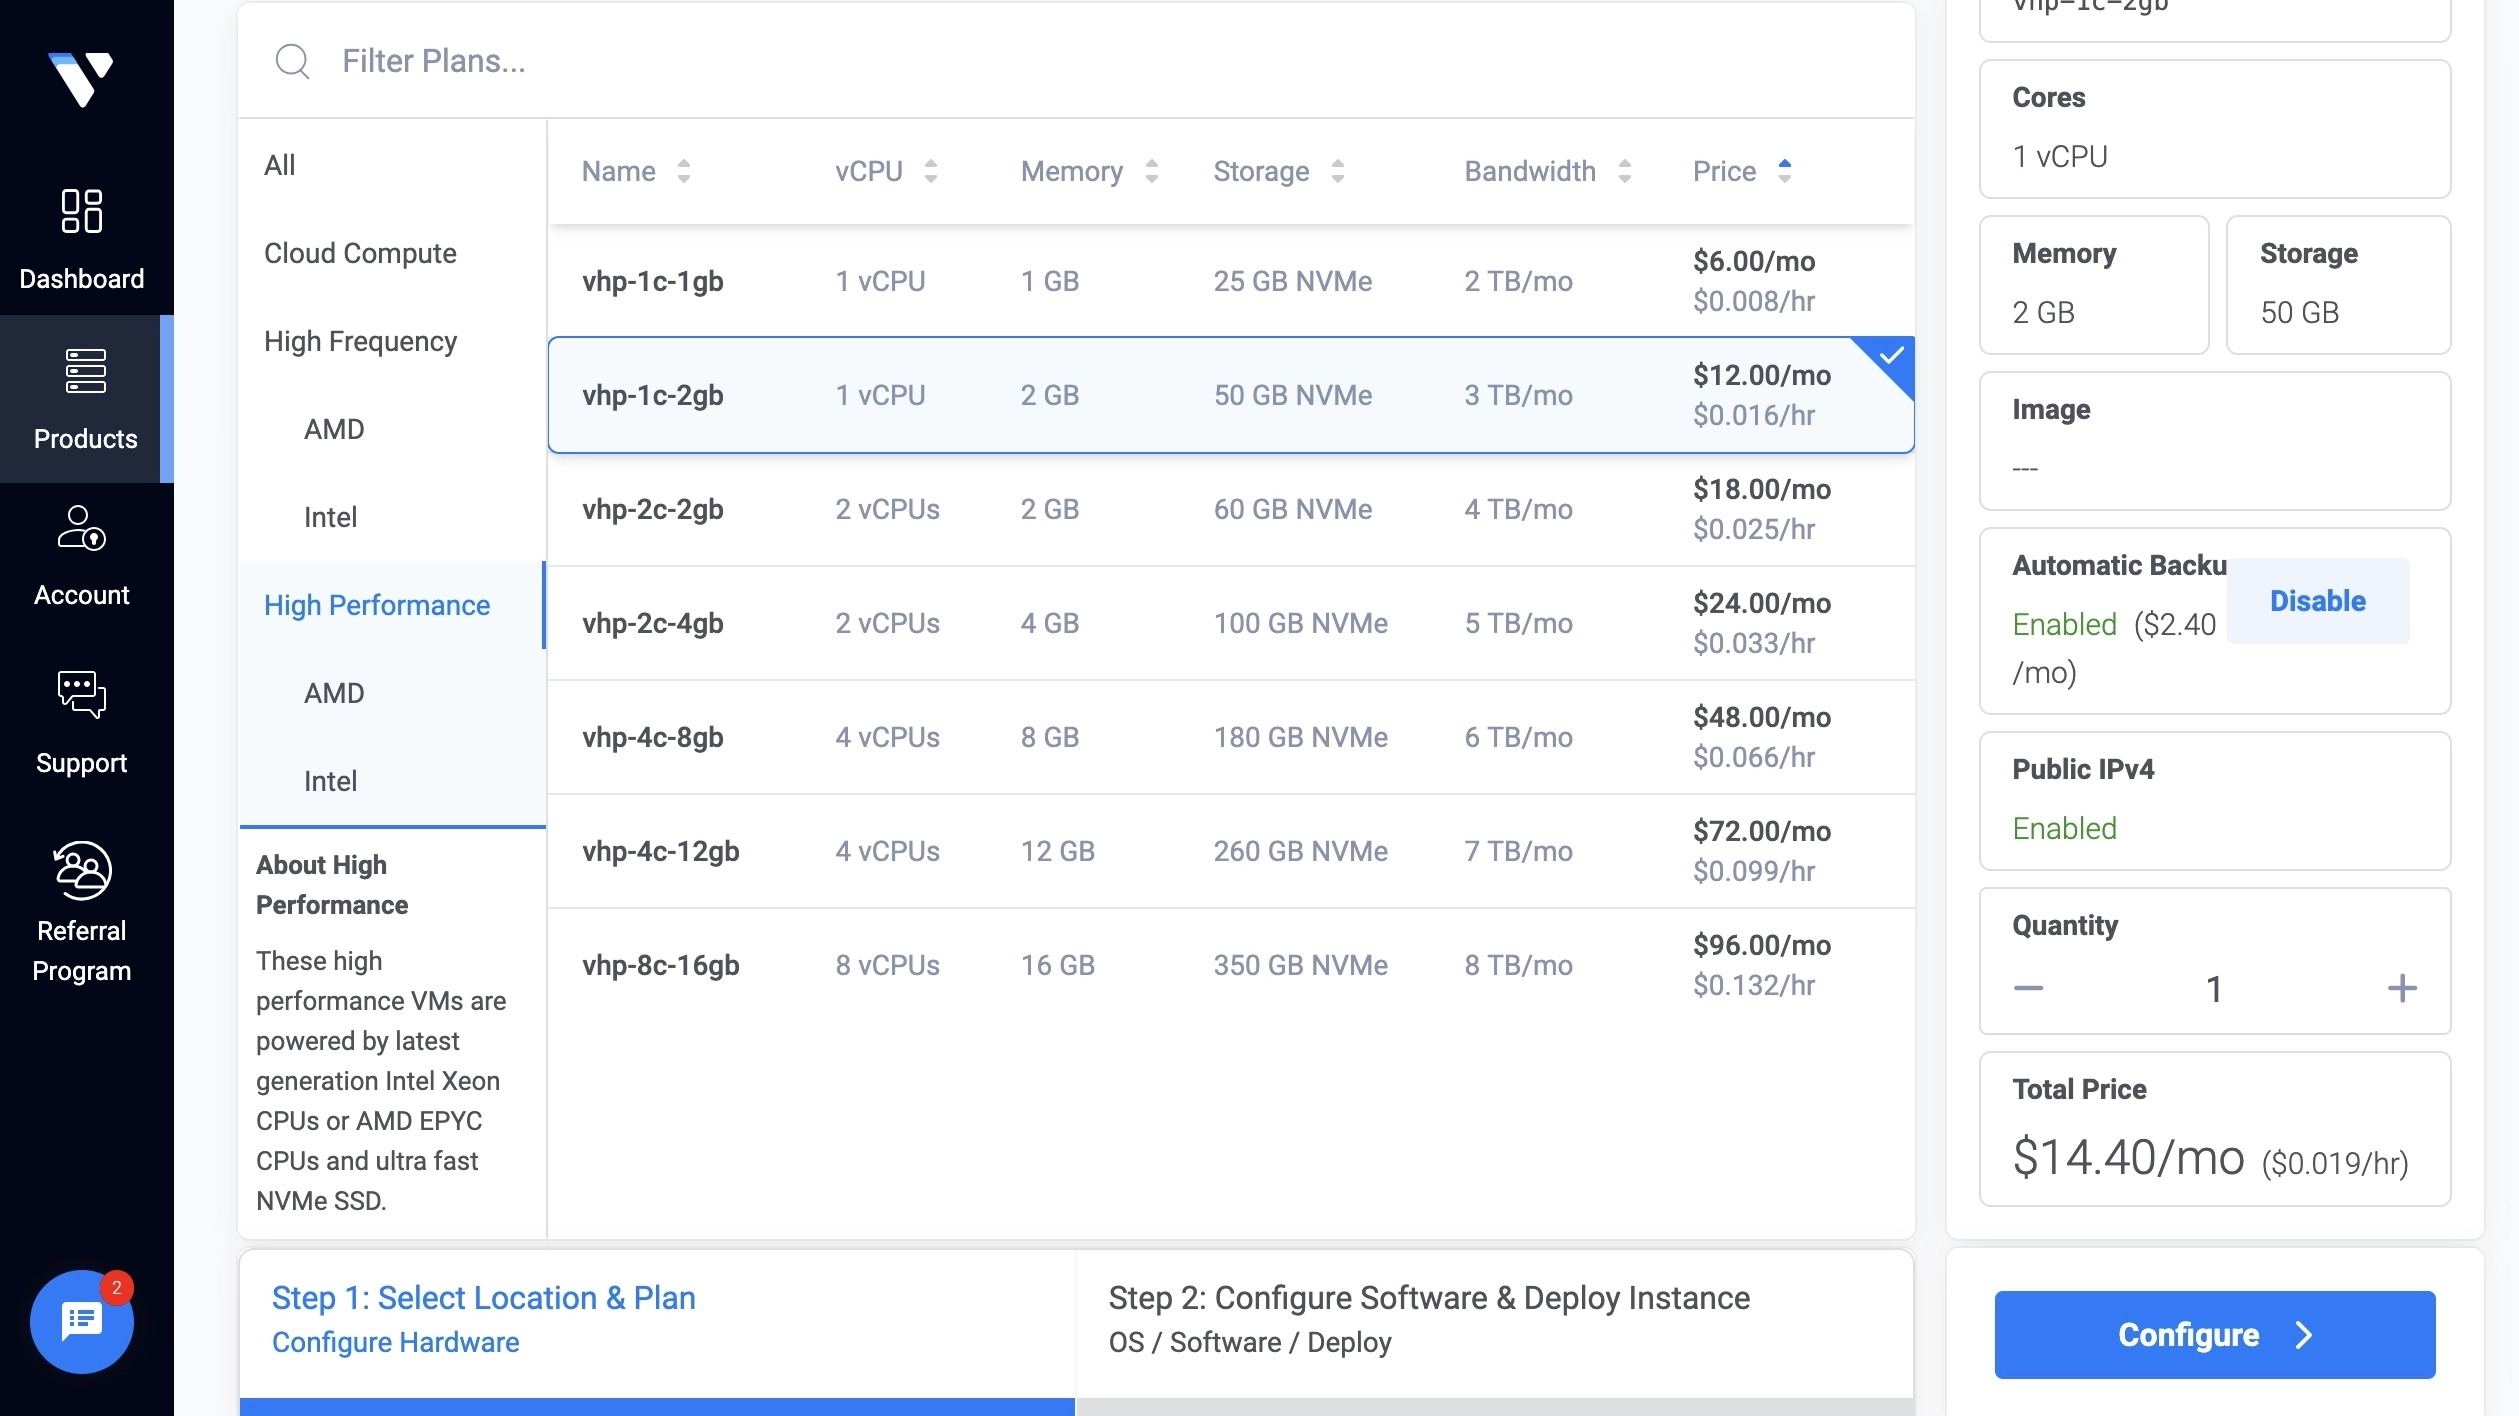Screen dimensions: 2519x1416
Task: Click the Vultr logo icon
Action: pyautogui.click(x=81, y=78)
